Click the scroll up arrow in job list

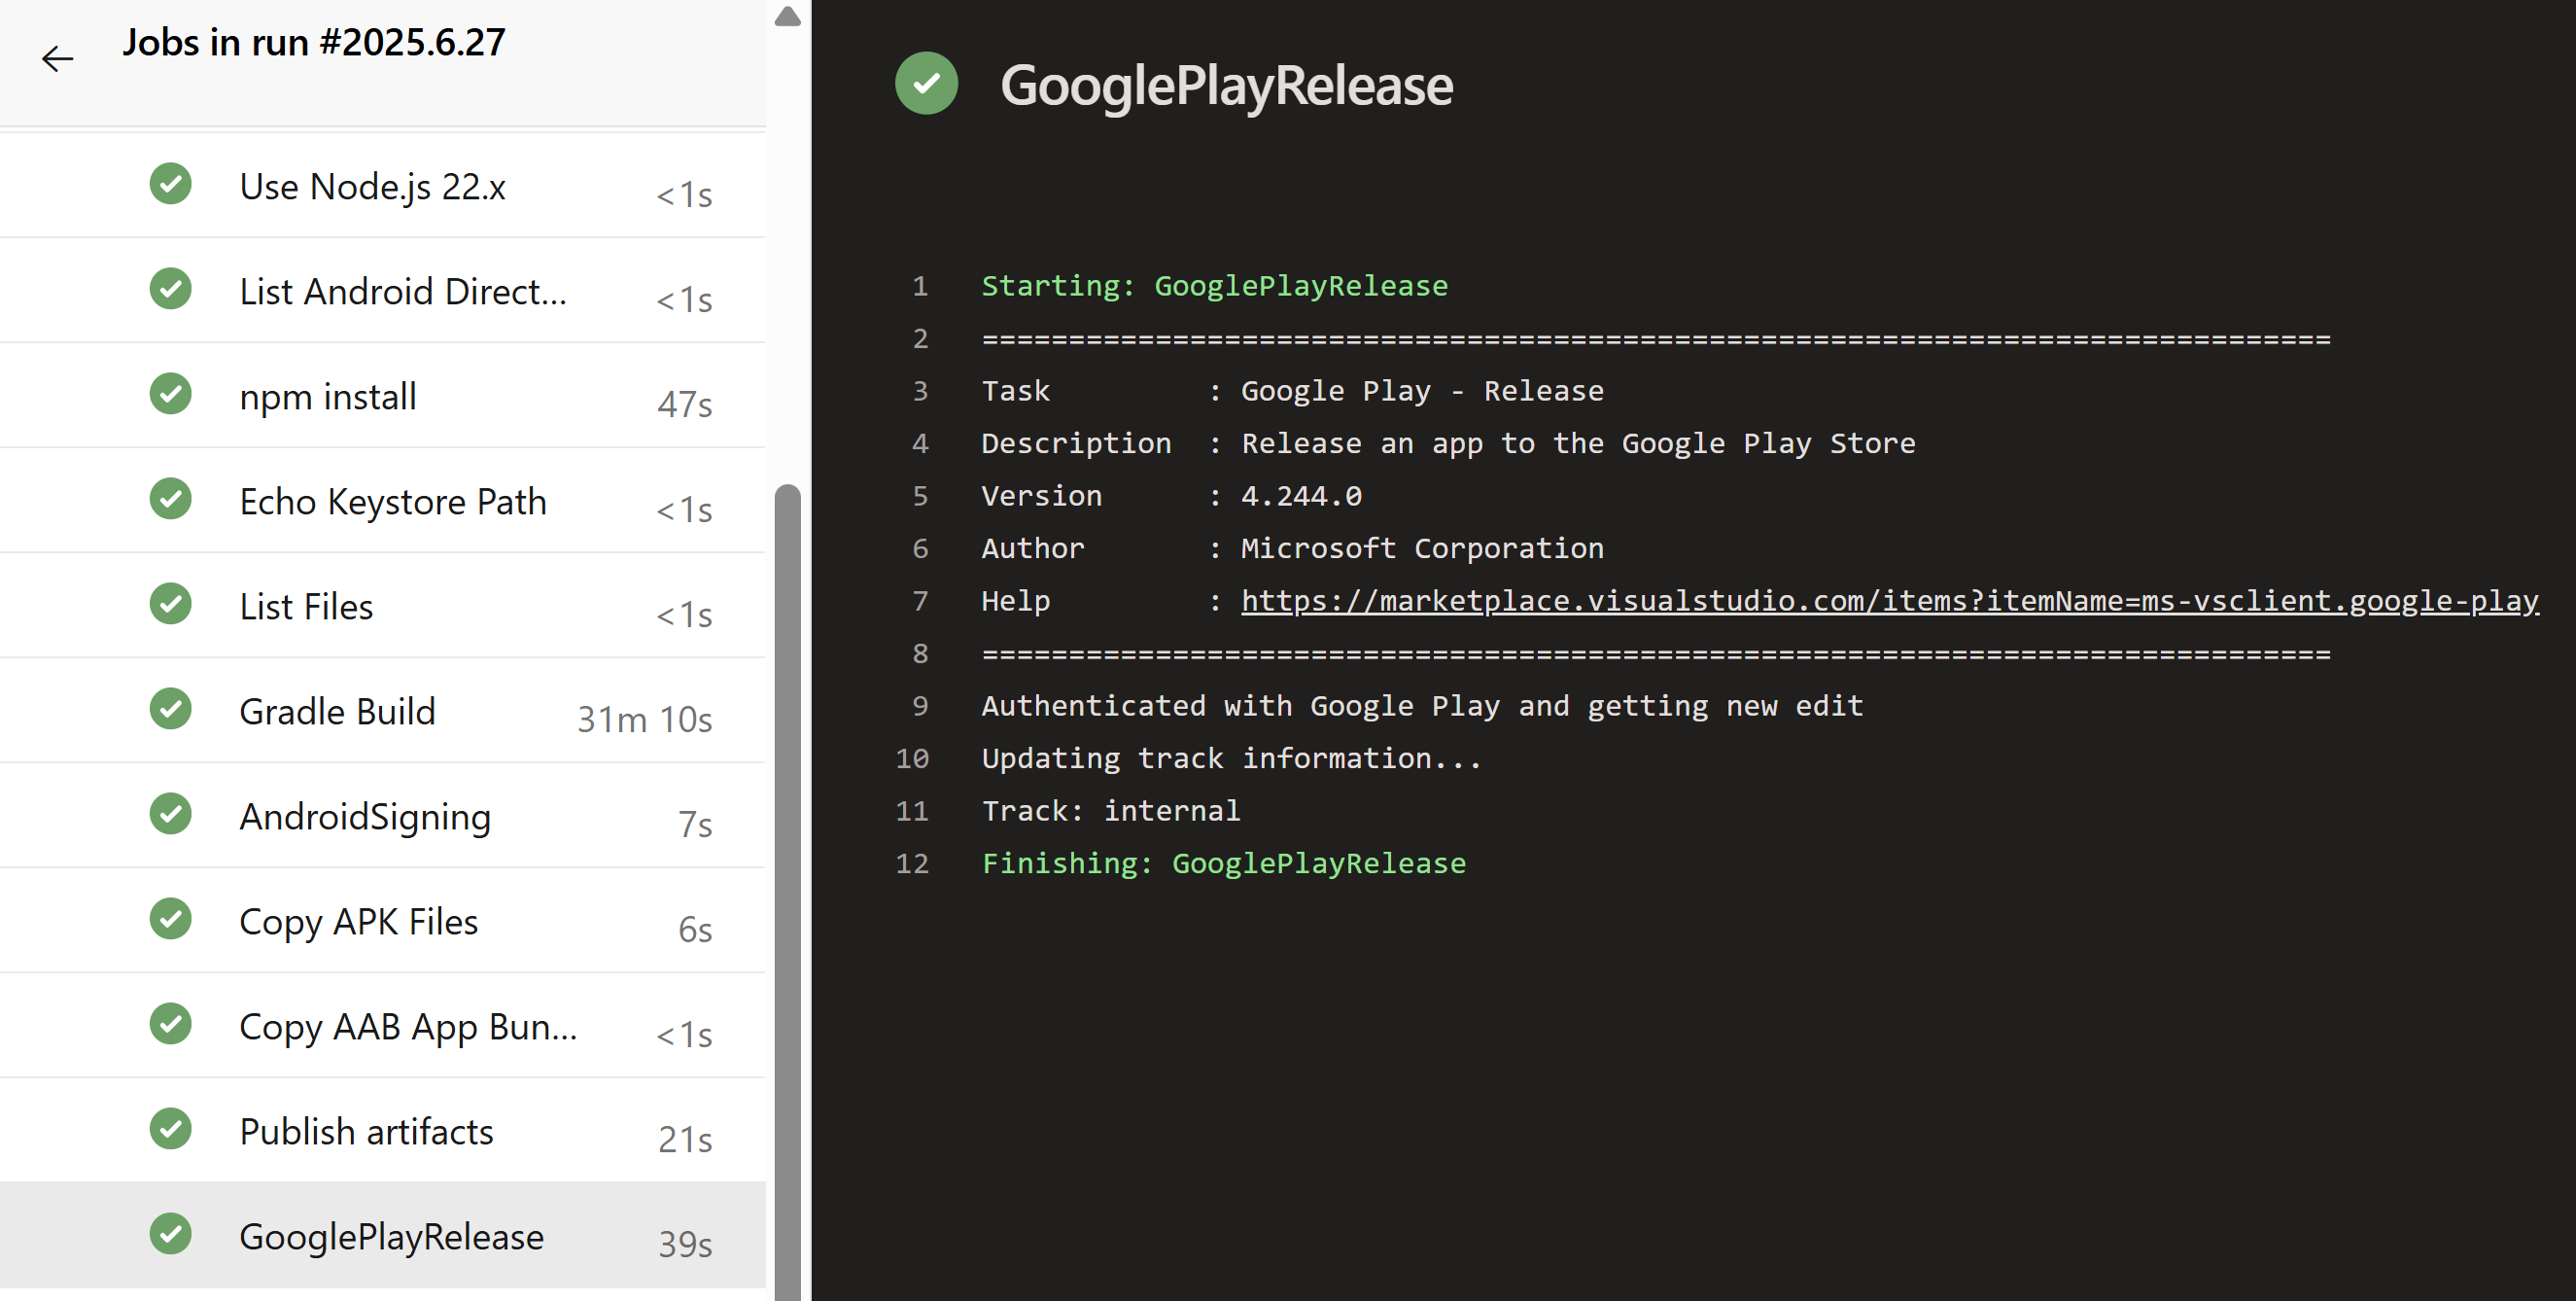788,16
